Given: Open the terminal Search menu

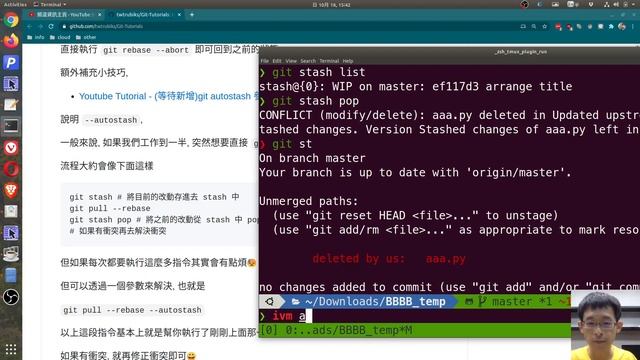Looking at the screenshot, I should click(308, 61).
